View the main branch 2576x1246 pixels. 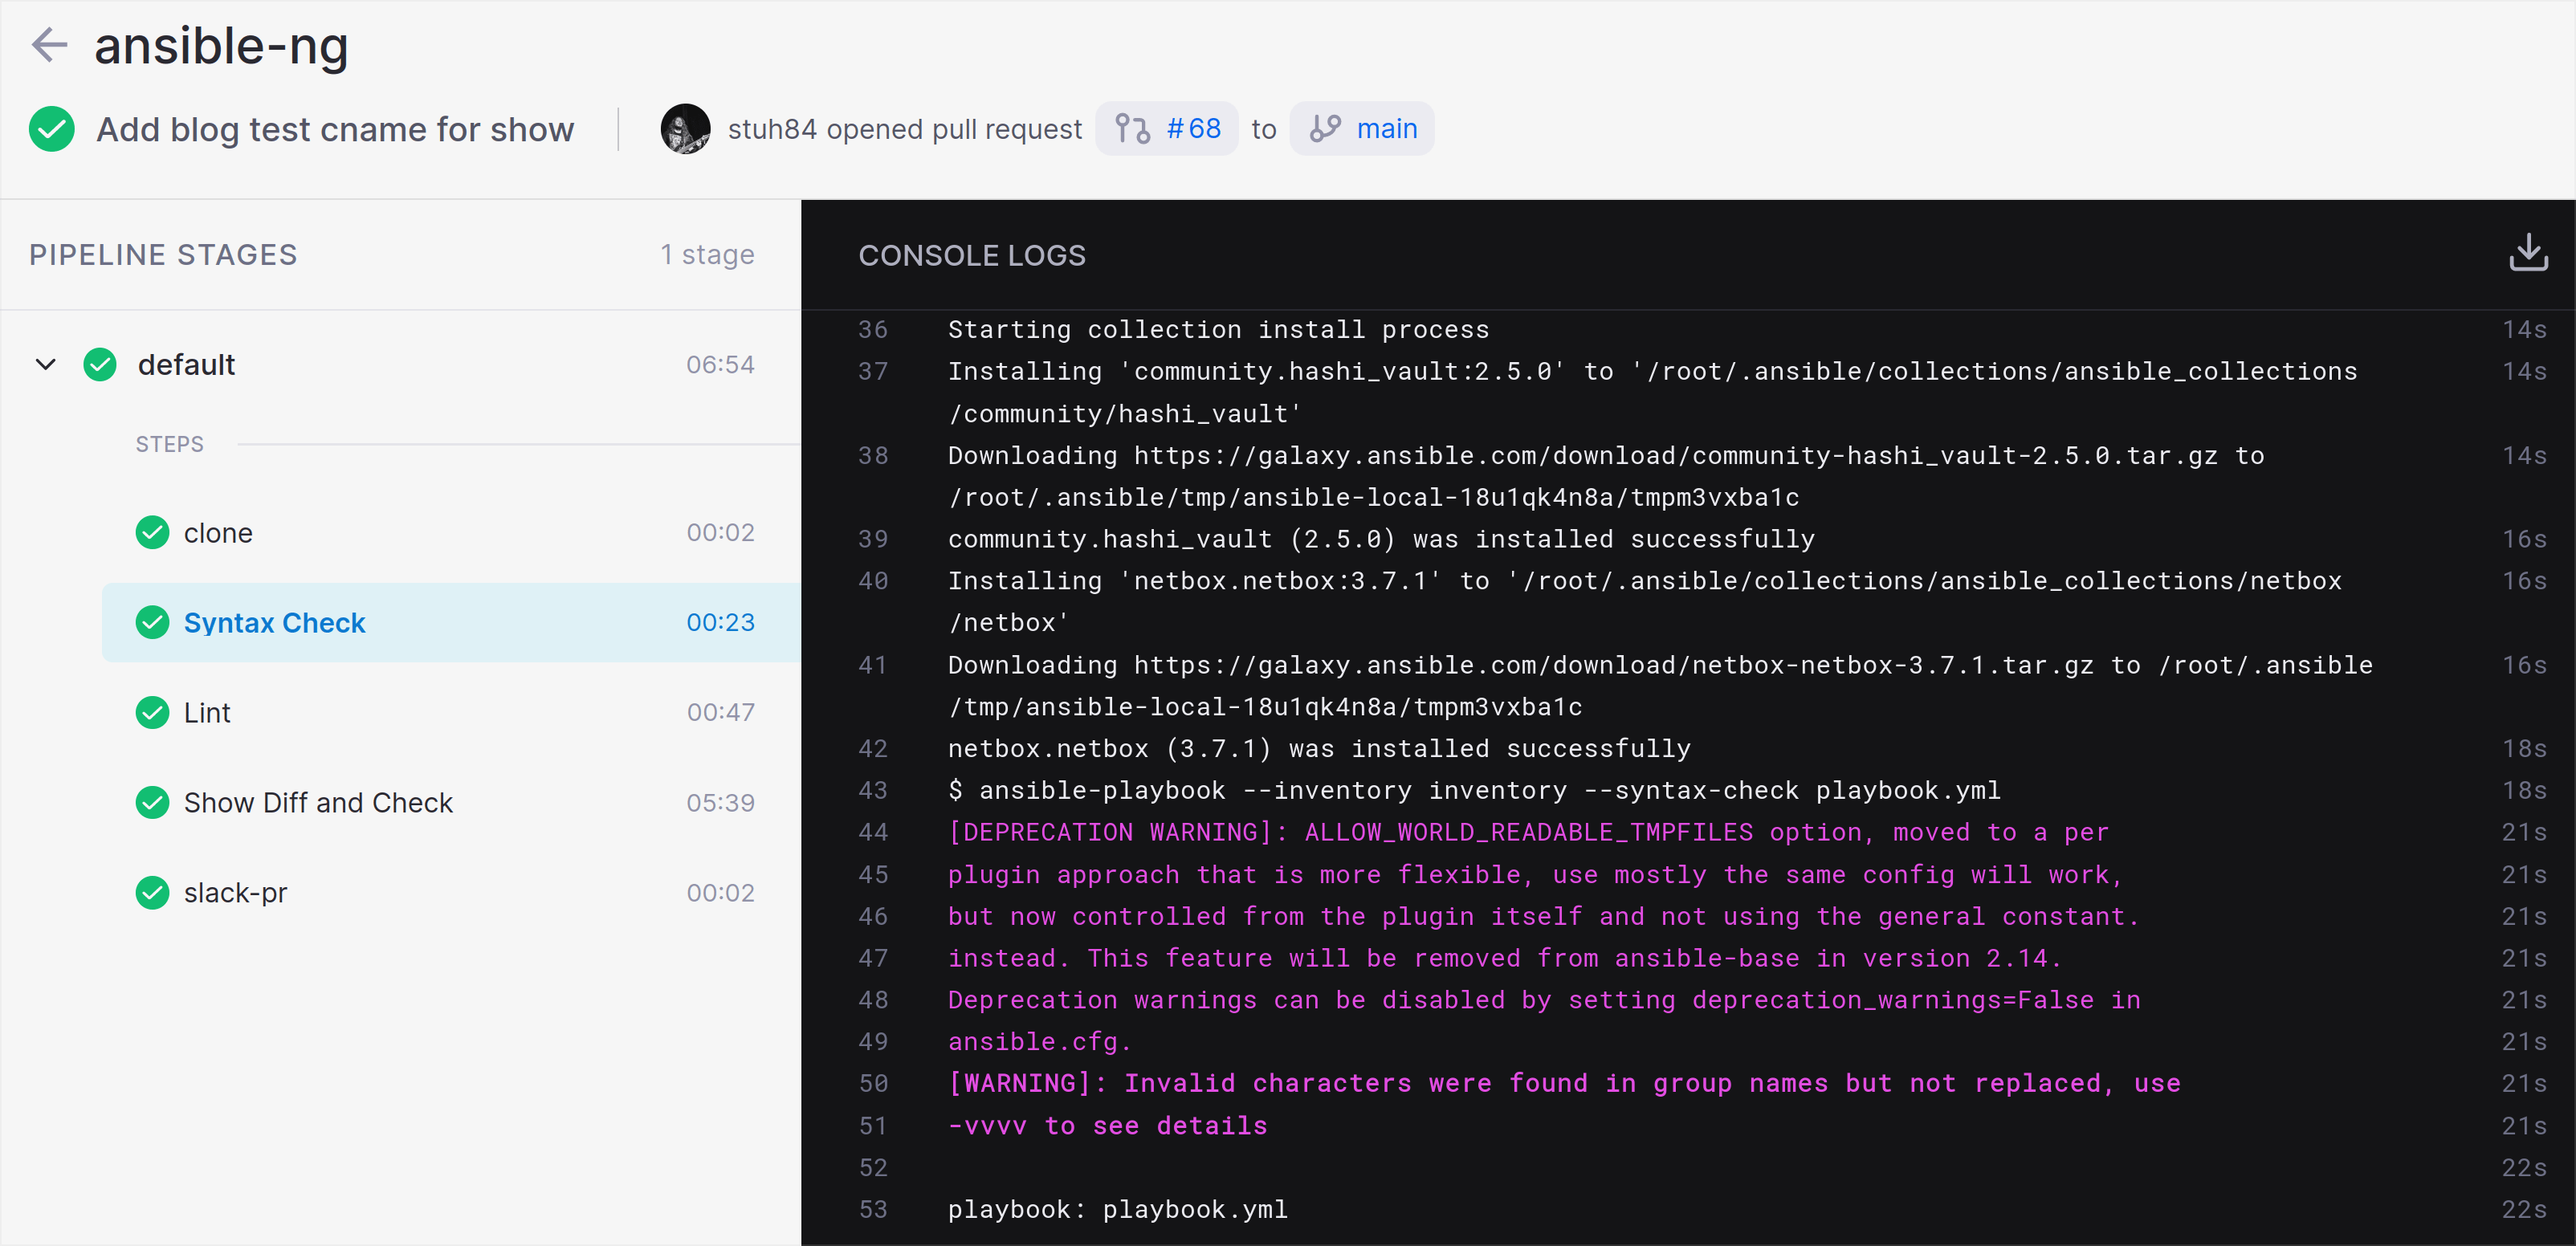(x=1387, y=128)
